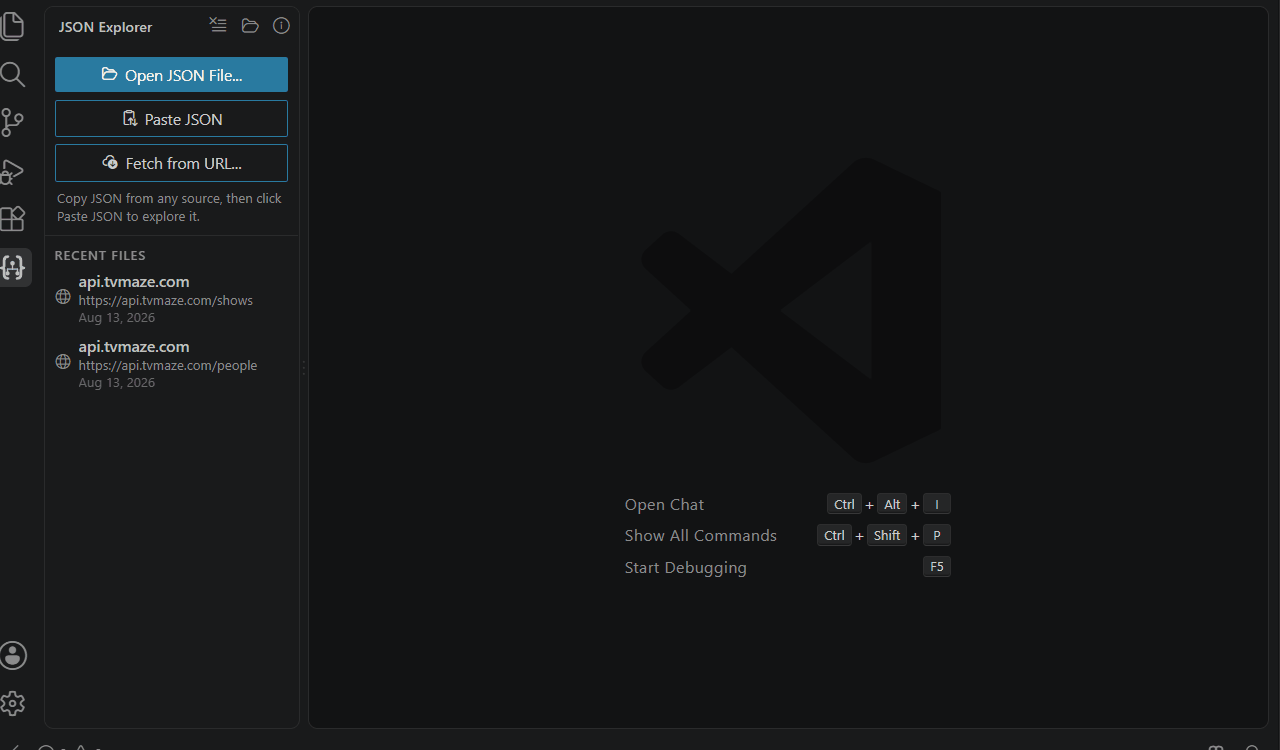Open the Explorer view in the activity bar

tap(13, 26)
